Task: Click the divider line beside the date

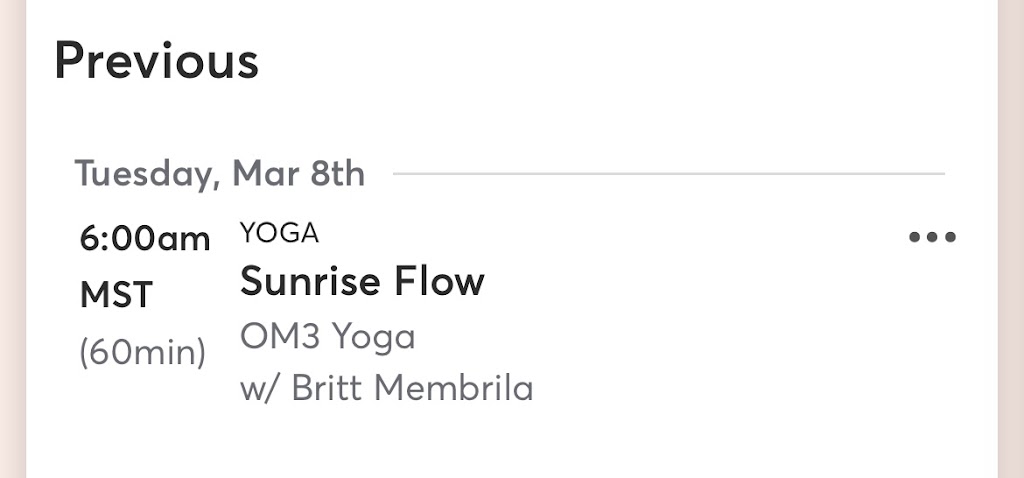Action: [668, 174]
